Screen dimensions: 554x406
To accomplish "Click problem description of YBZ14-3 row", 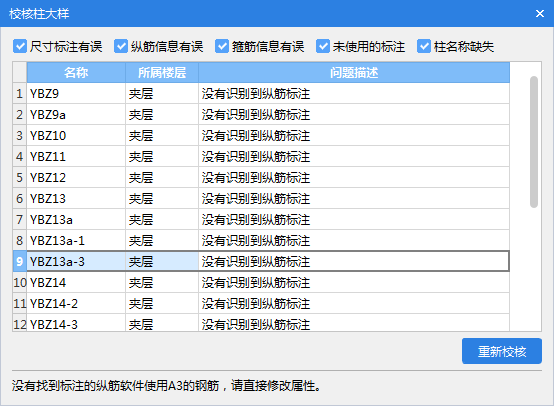I will 354,323.
